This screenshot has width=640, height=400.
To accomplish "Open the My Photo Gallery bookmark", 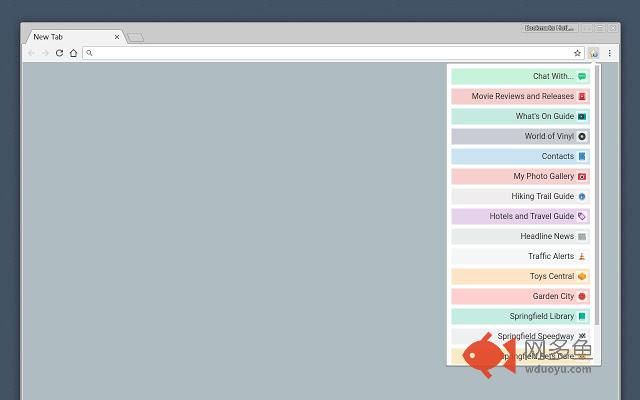I will pos(520,176).
